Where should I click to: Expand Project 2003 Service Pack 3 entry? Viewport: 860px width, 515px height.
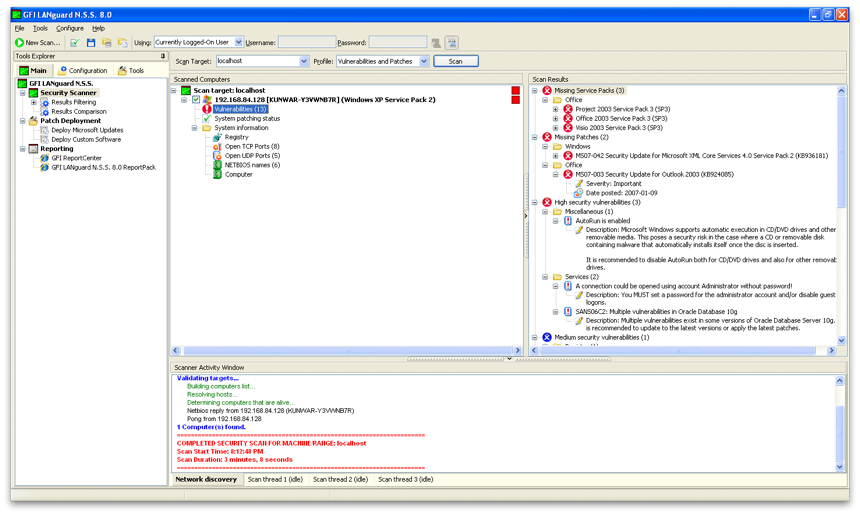click(x=556, y=109)
